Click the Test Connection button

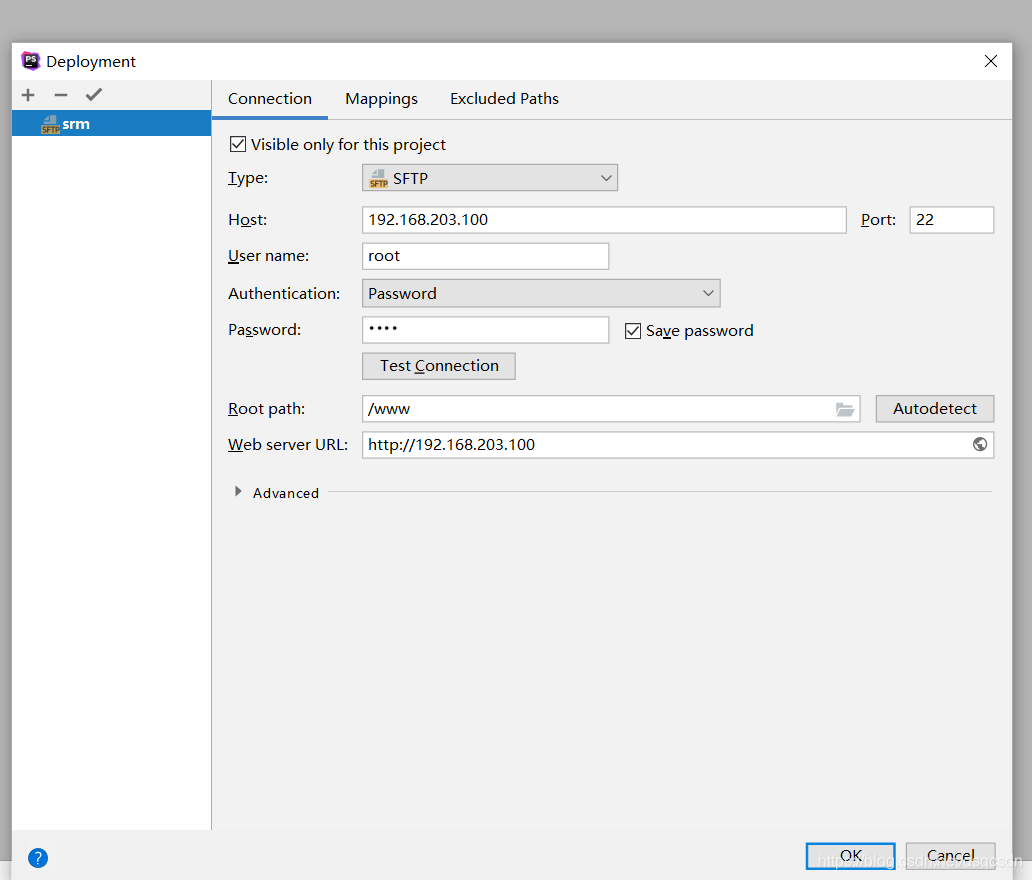point(439,366)
